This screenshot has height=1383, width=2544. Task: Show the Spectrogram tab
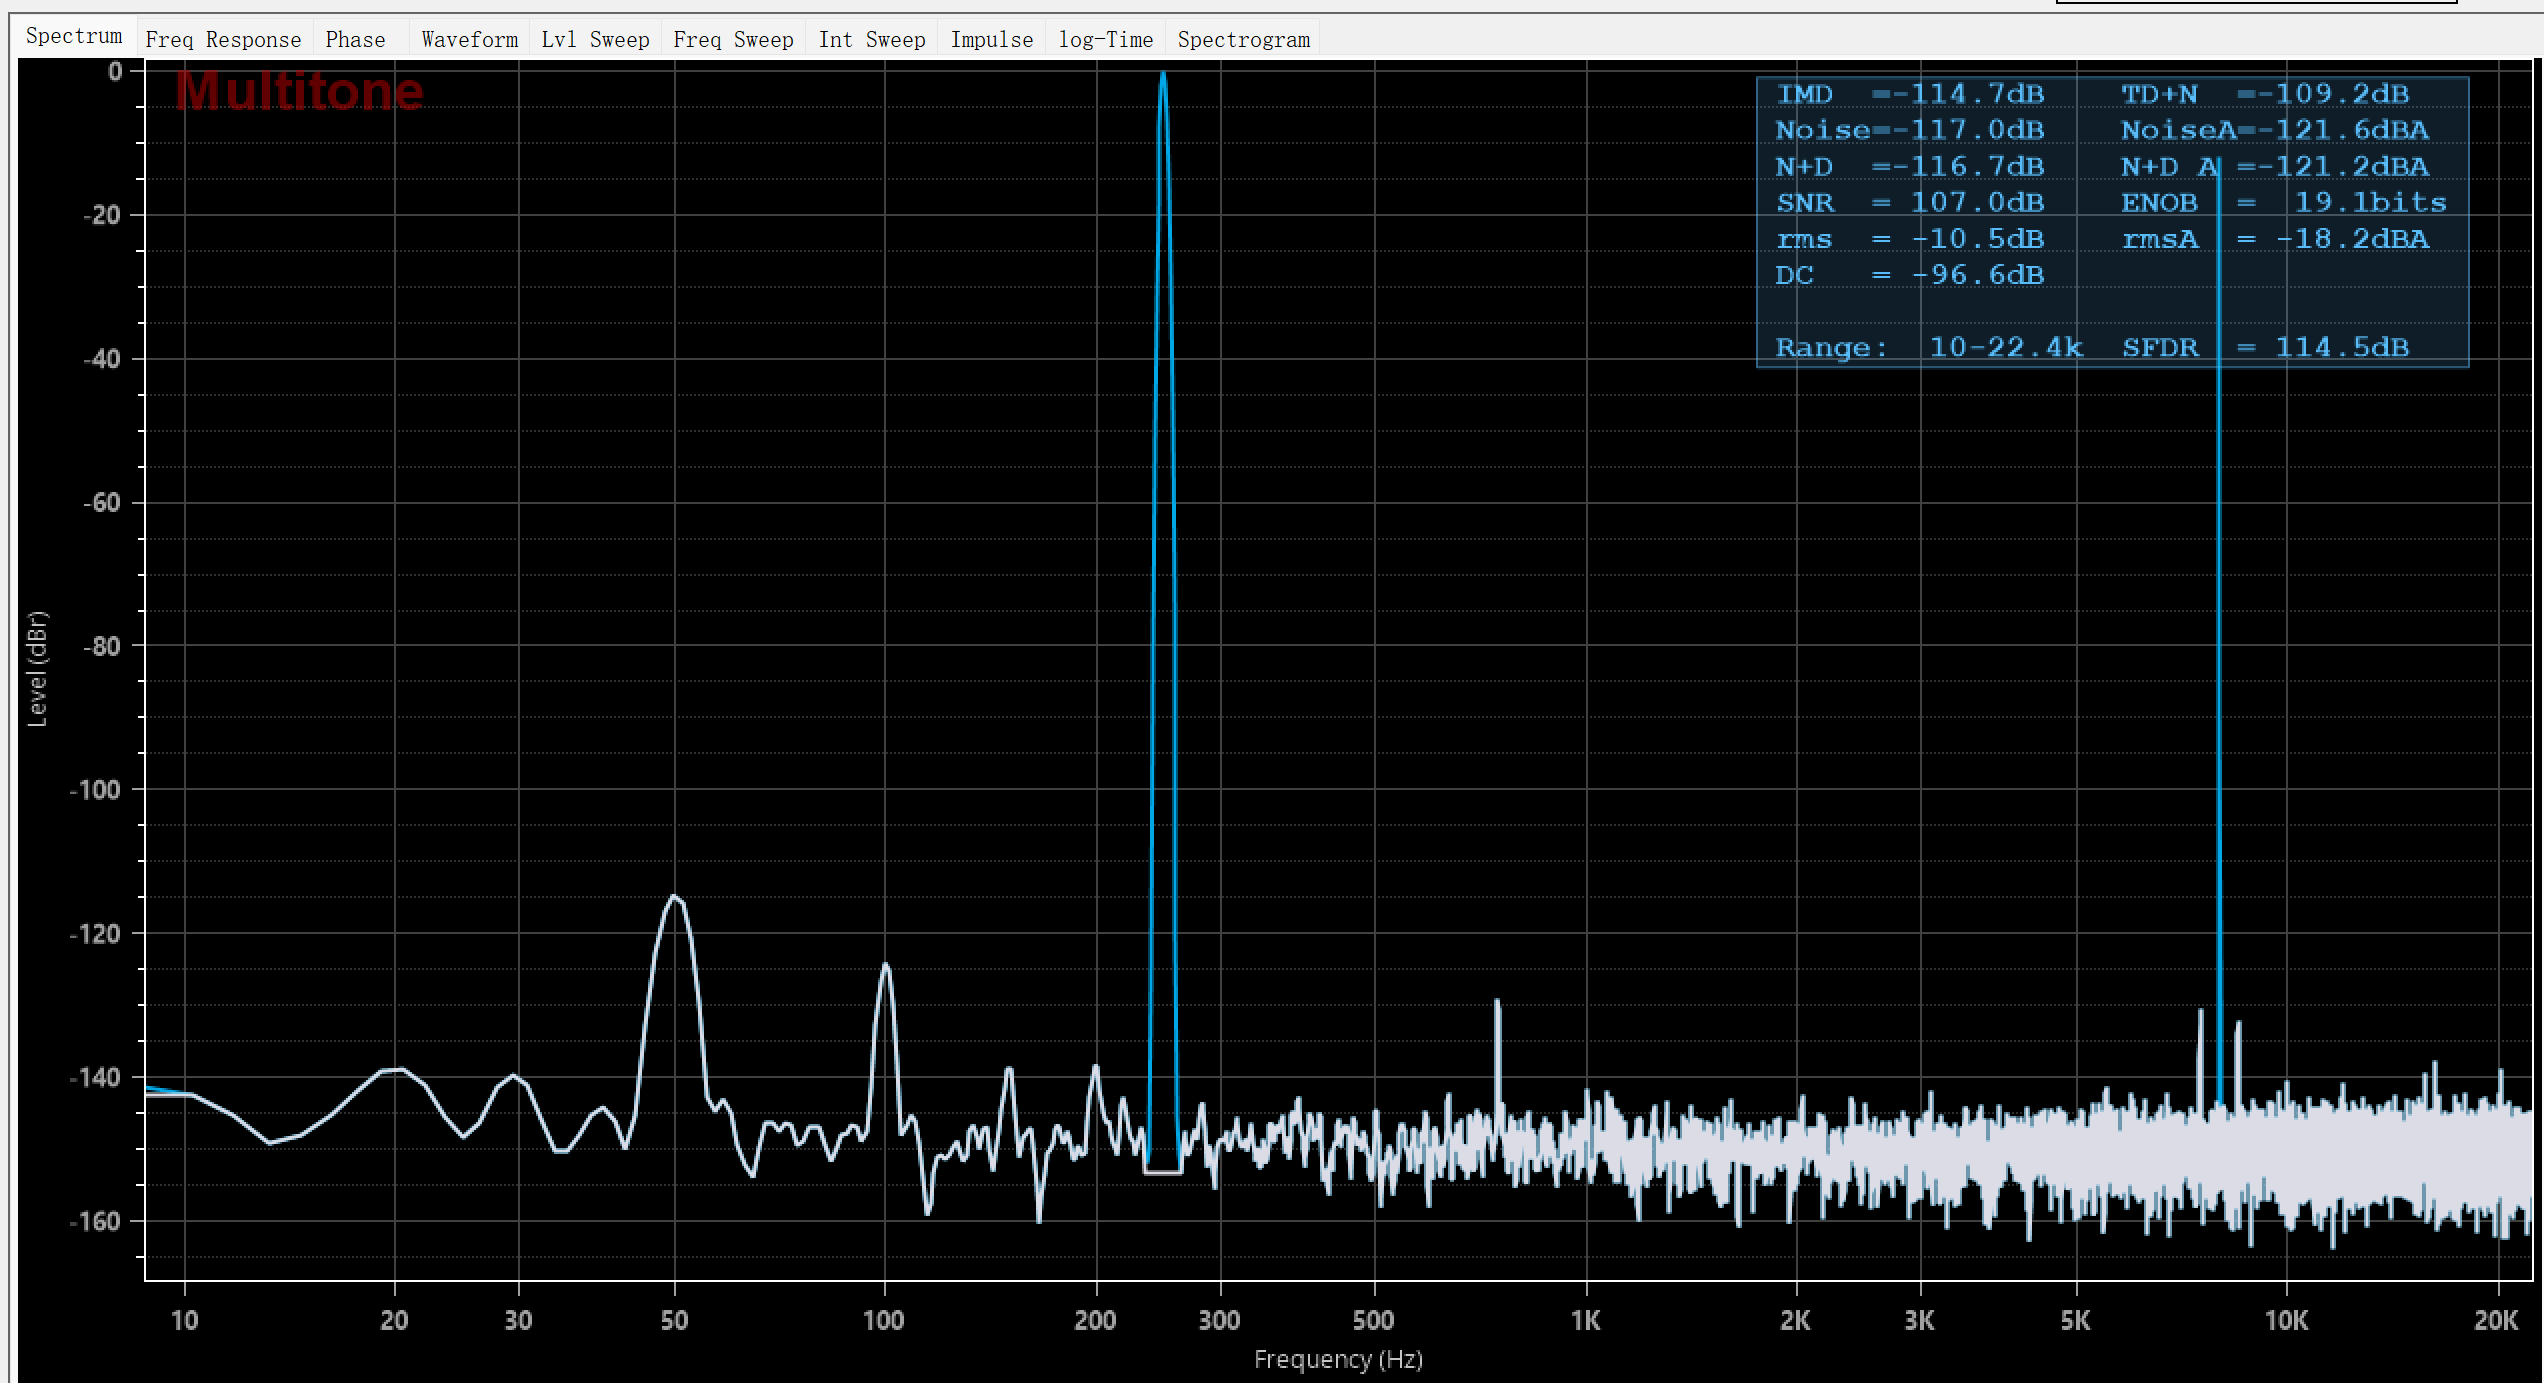[x=1243, y=39]
